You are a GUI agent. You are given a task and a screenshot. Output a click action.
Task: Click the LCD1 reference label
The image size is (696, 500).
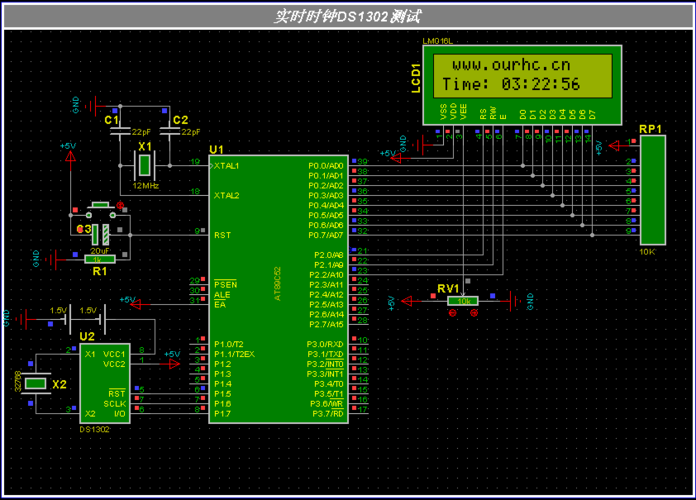[x=416, y=78]
